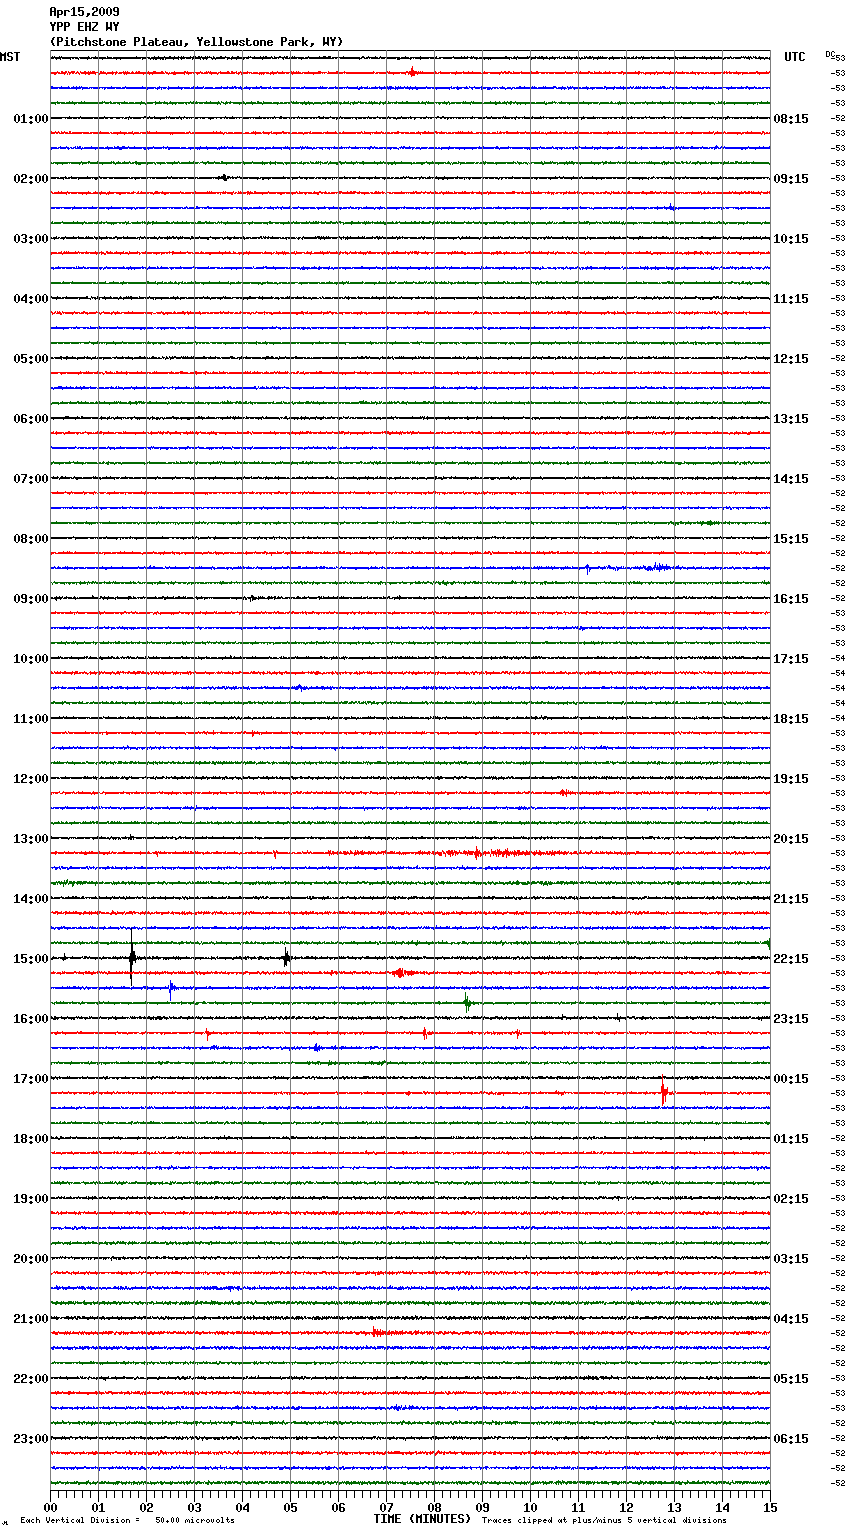
Task: Select the 18:00 MST time label
Action: [30, 1139]
